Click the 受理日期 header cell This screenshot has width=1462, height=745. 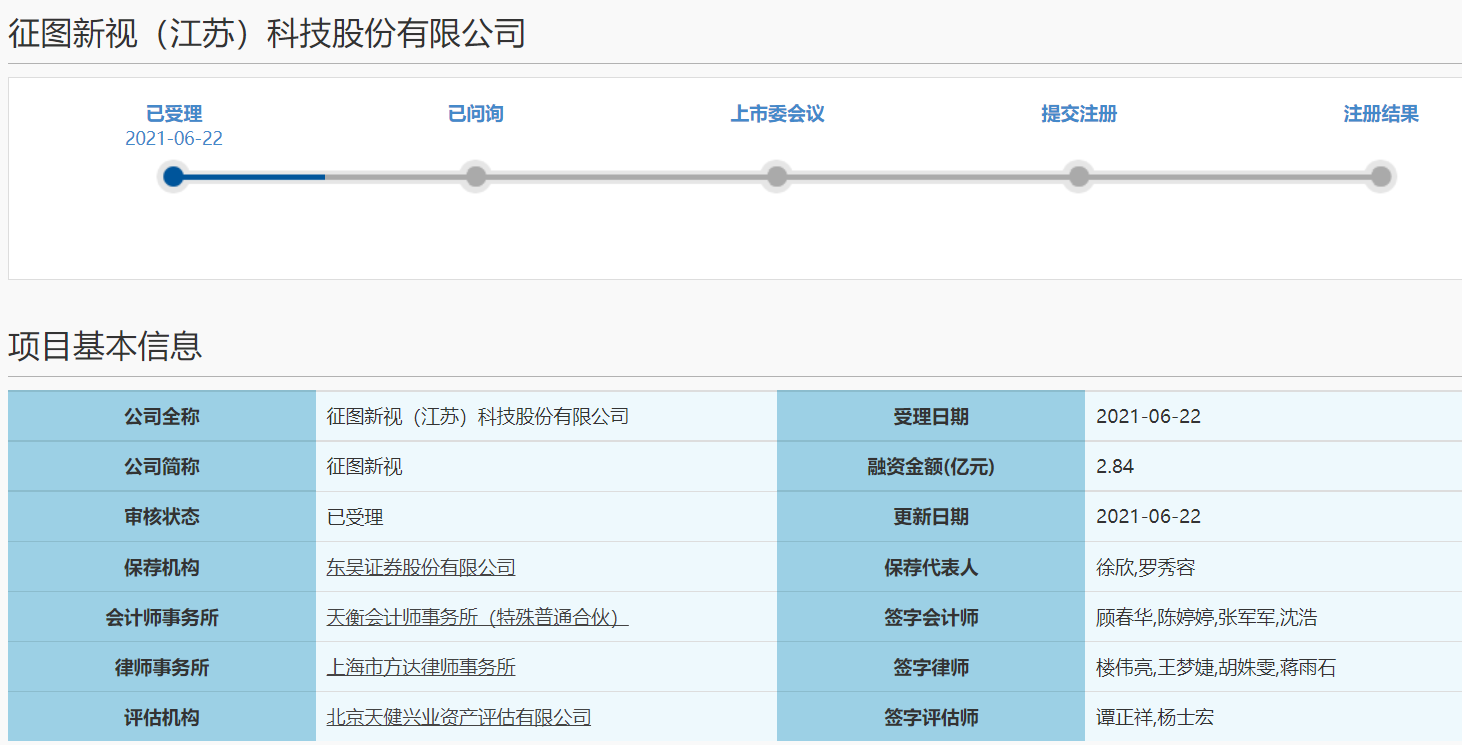click(931, 417)
